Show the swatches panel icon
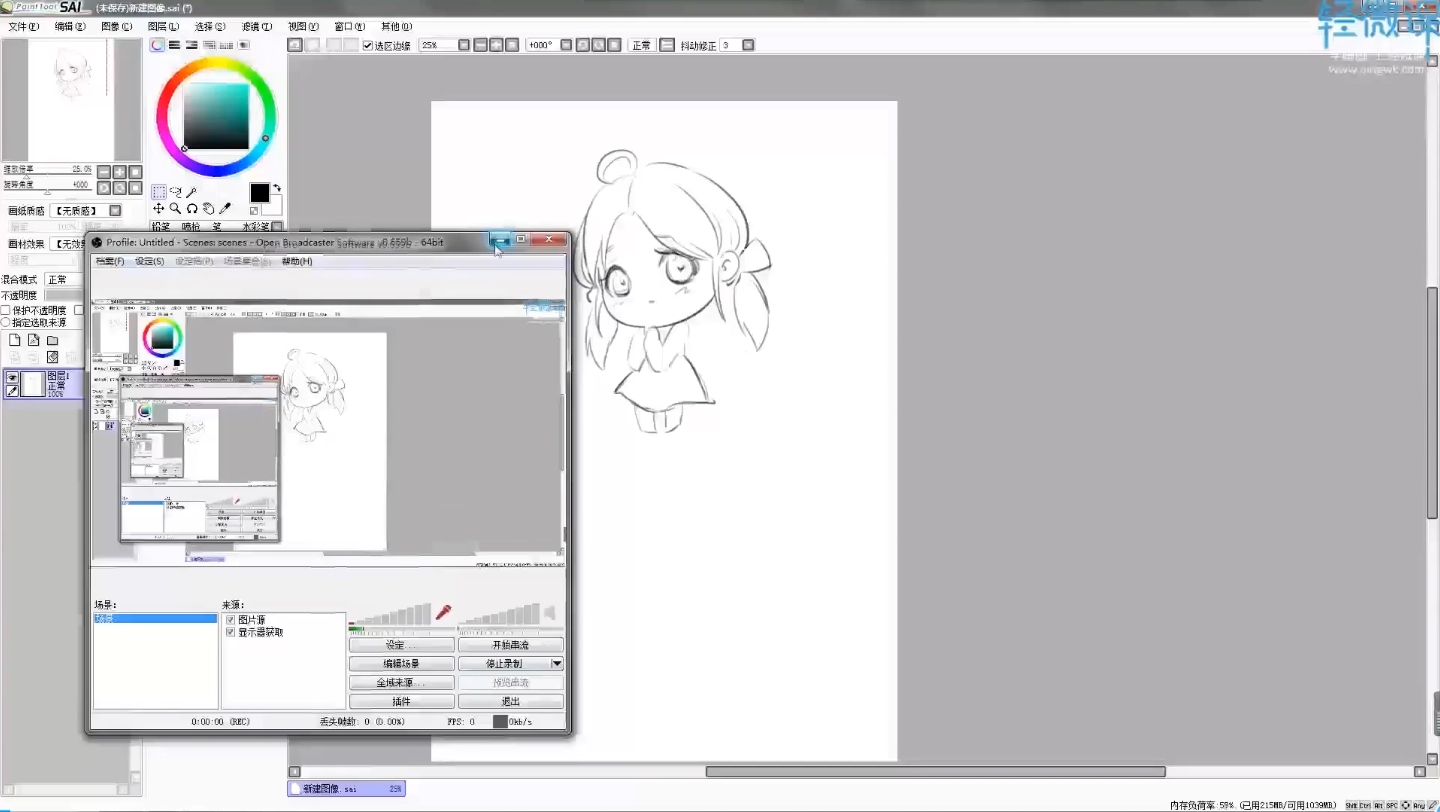The height and width of the screenshot is (812, 1440). 226,45
